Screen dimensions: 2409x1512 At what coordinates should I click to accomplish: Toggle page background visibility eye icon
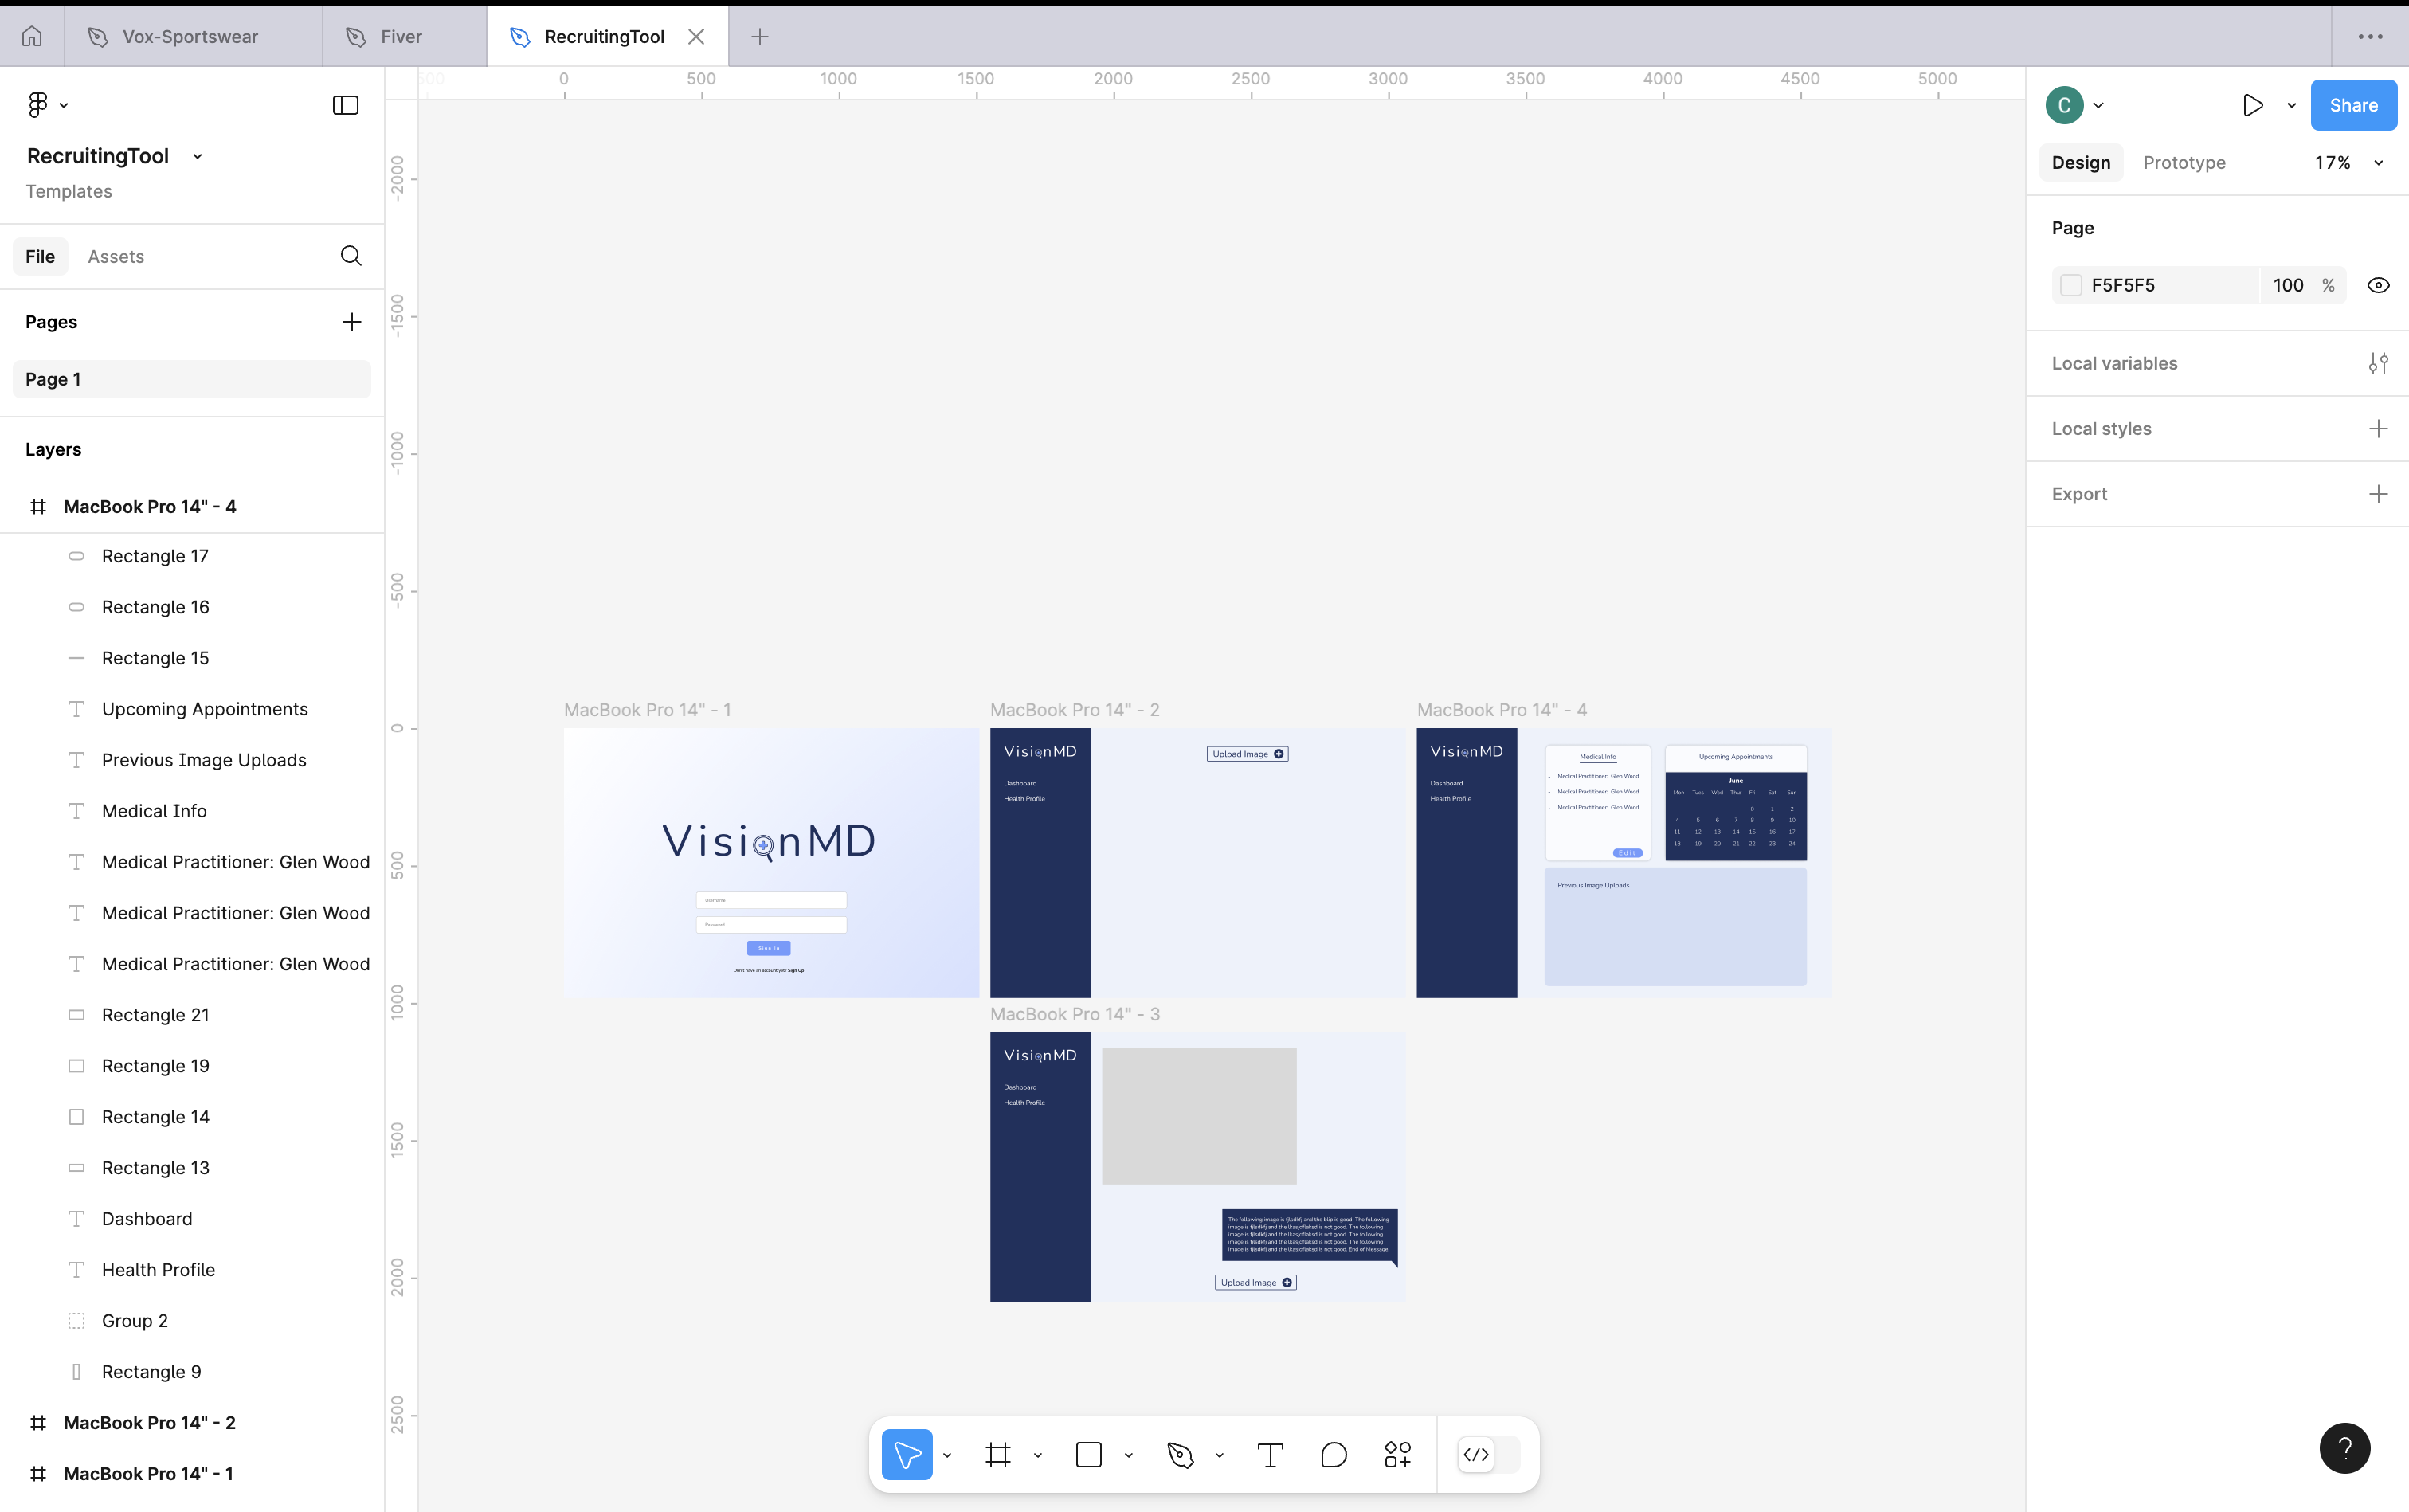pos(2378,285)
